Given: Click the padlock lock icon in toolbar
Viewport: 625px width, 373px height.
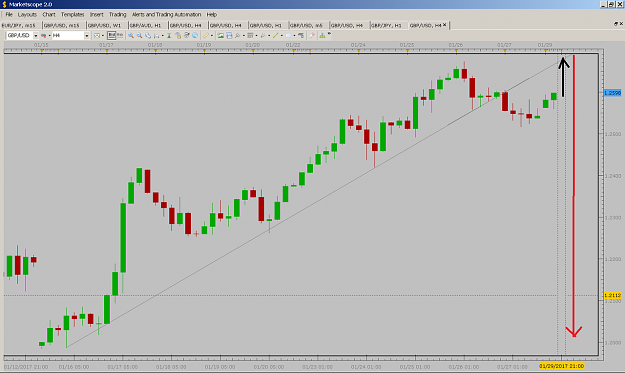Looking at the screenshot, I should point(178,35).
